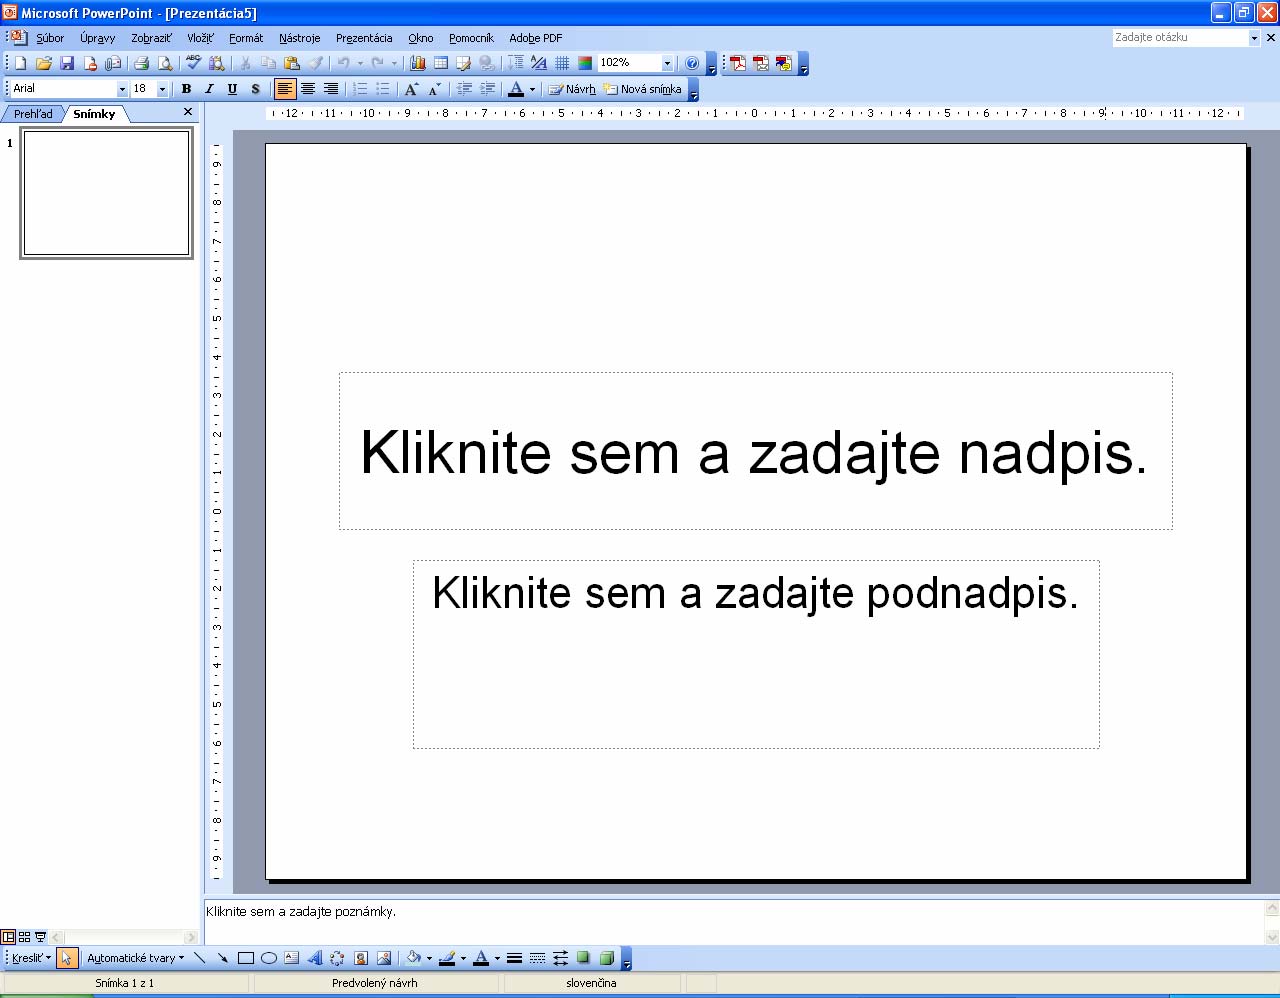This screenshot has width=1280, height=998.
Task: Switch to the Snímky tab
Action: pyautogui.click(x=94, y=114)
